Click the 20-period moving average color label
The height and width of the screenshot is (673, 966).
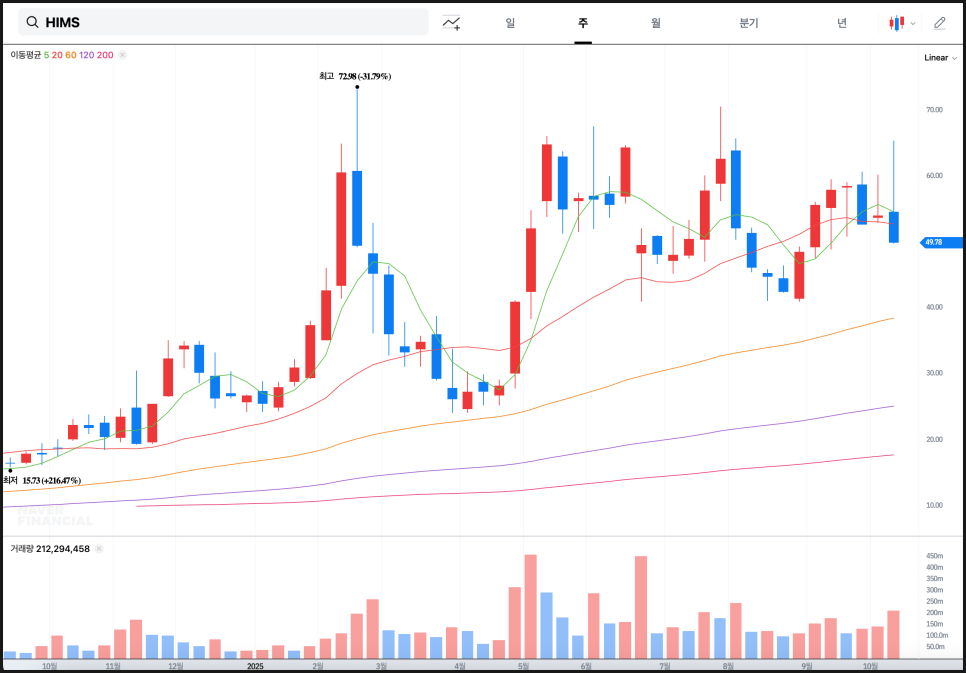coord(57,55)
